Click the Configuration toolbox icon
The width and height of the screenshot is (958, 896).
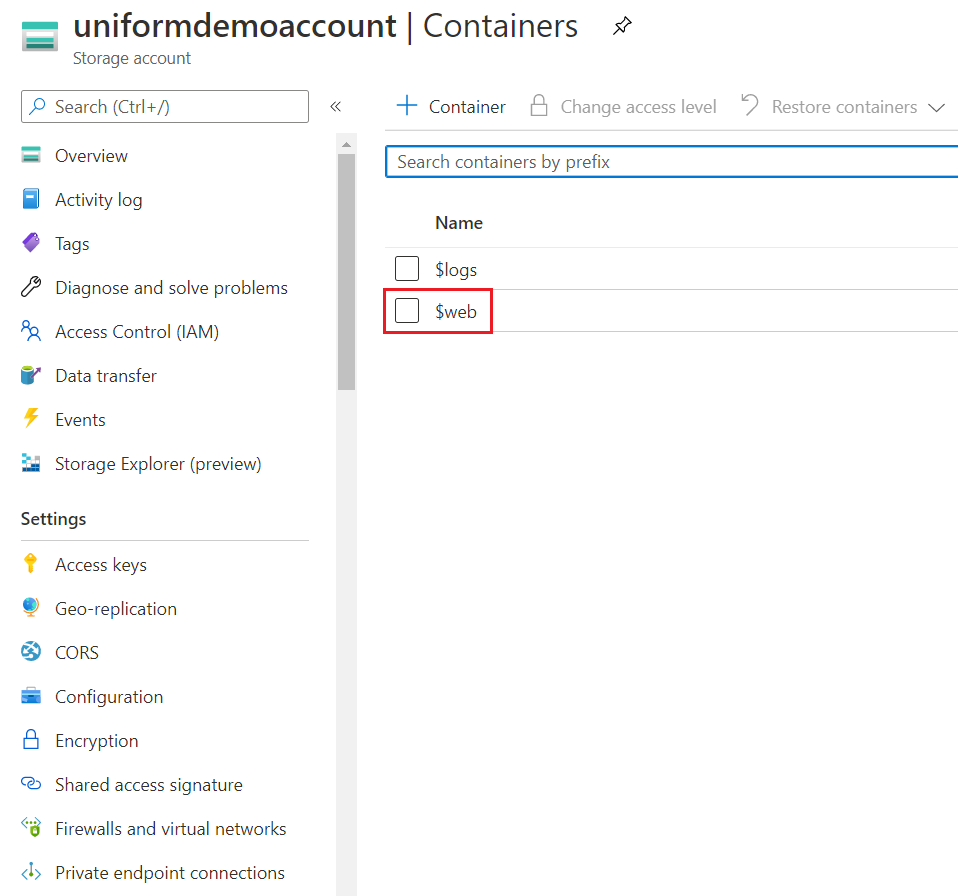point(31,696)
